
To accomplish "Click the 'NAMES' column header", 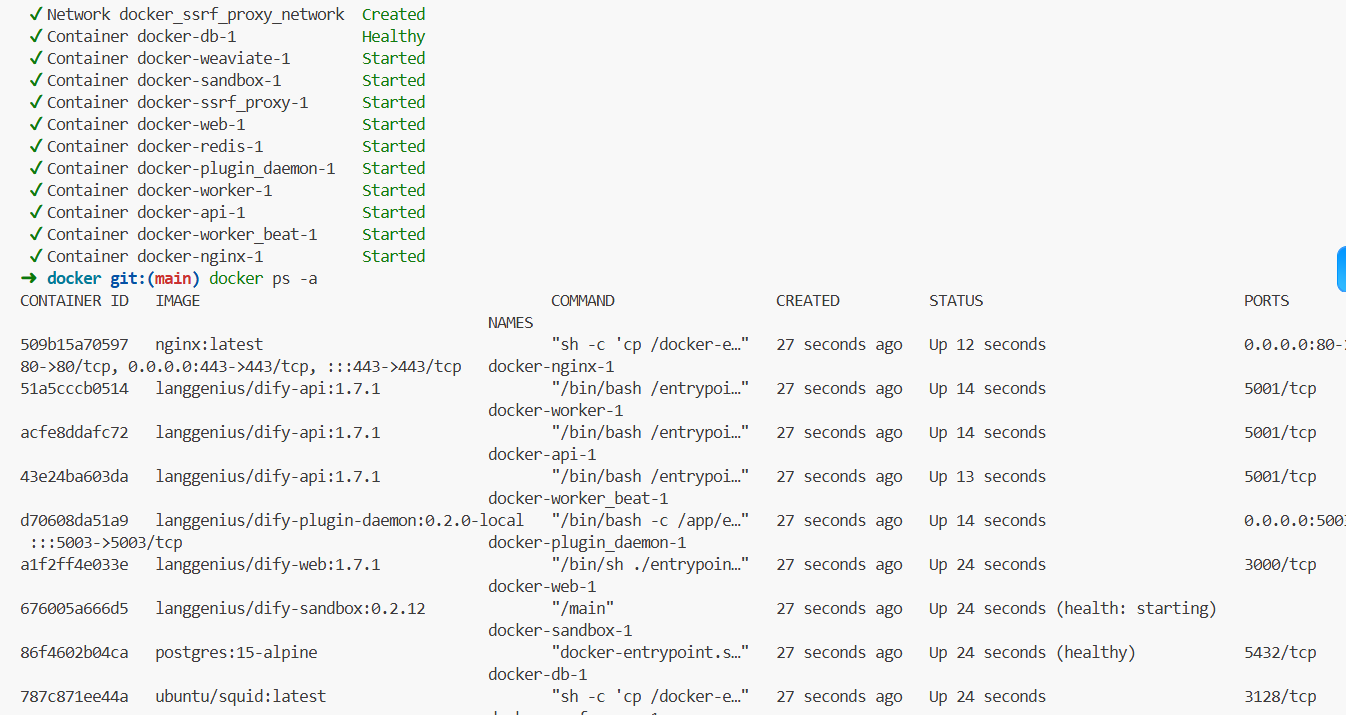I will coord(510,323).
